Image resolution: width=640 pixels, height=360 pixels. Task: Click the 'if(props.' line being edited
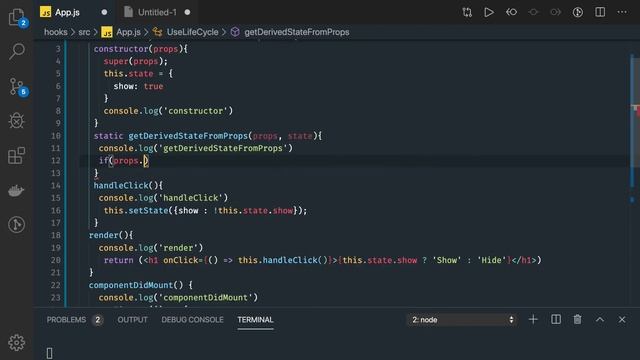[x=124, y=161]
